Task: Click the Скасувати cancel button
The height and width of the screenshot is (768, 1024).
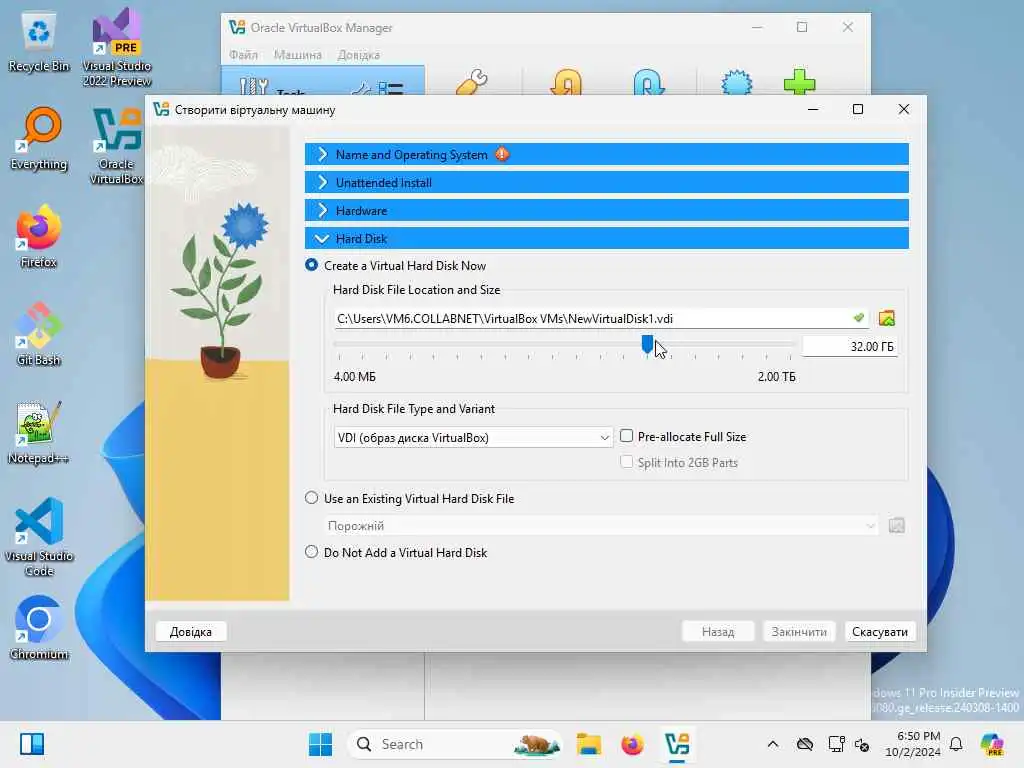Action: (880, 632)
